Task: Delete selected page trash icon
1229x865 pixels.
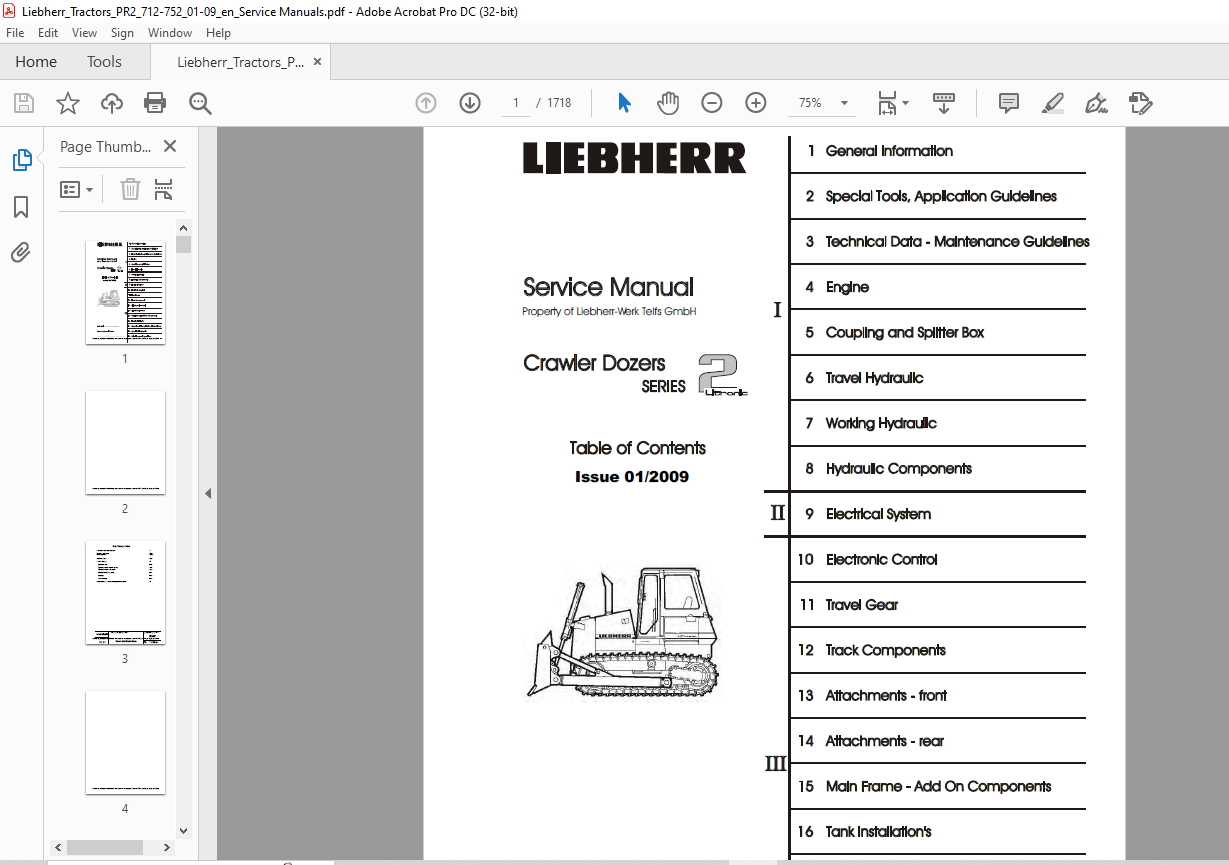Action: 130,189
